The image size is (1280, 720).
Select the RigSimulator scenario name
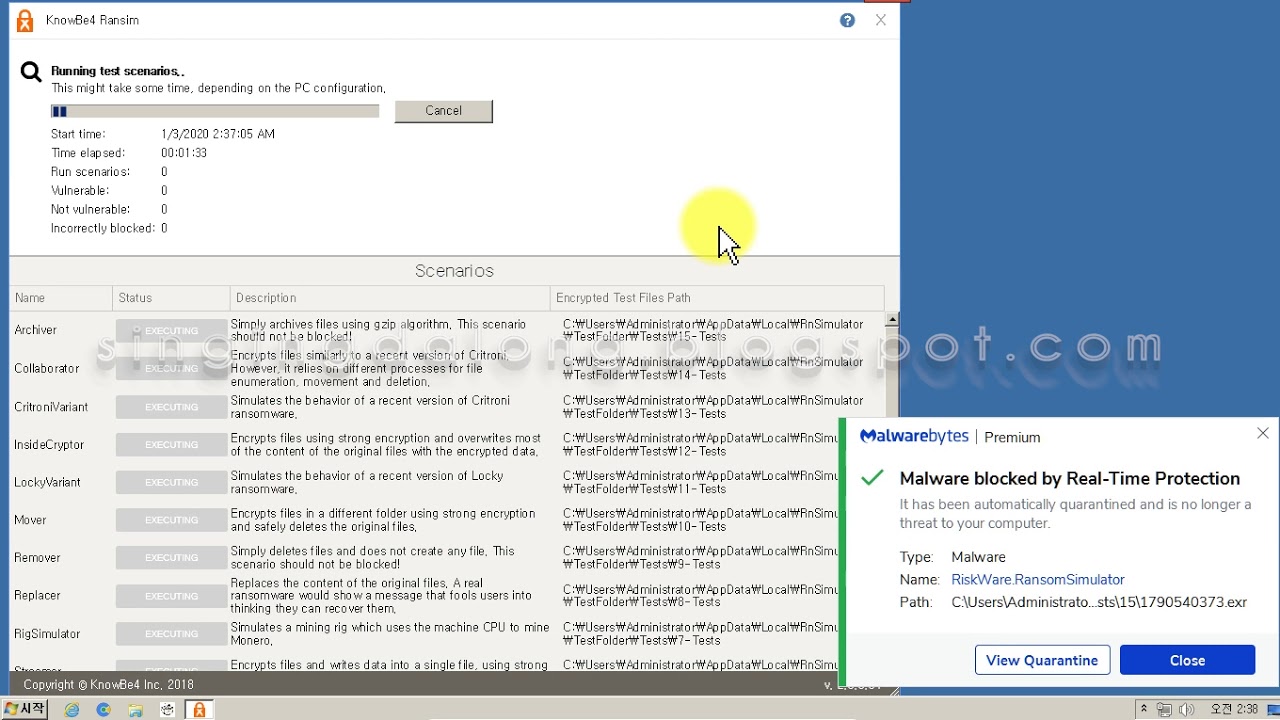pyautogui.click(x=47, y=634)
